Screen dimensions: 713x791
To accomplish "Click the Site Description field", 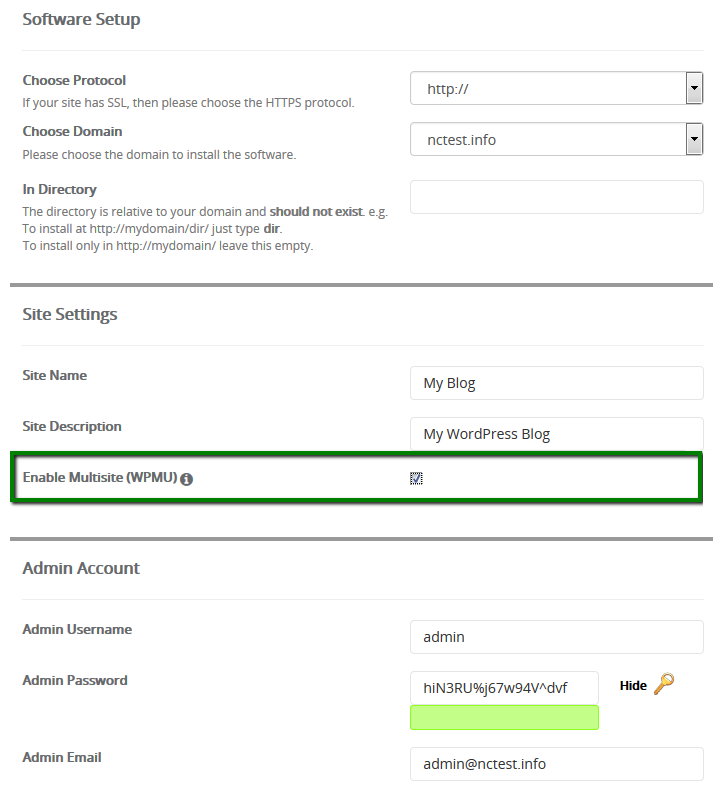I will pyautogui.click(x=557, y=434).
